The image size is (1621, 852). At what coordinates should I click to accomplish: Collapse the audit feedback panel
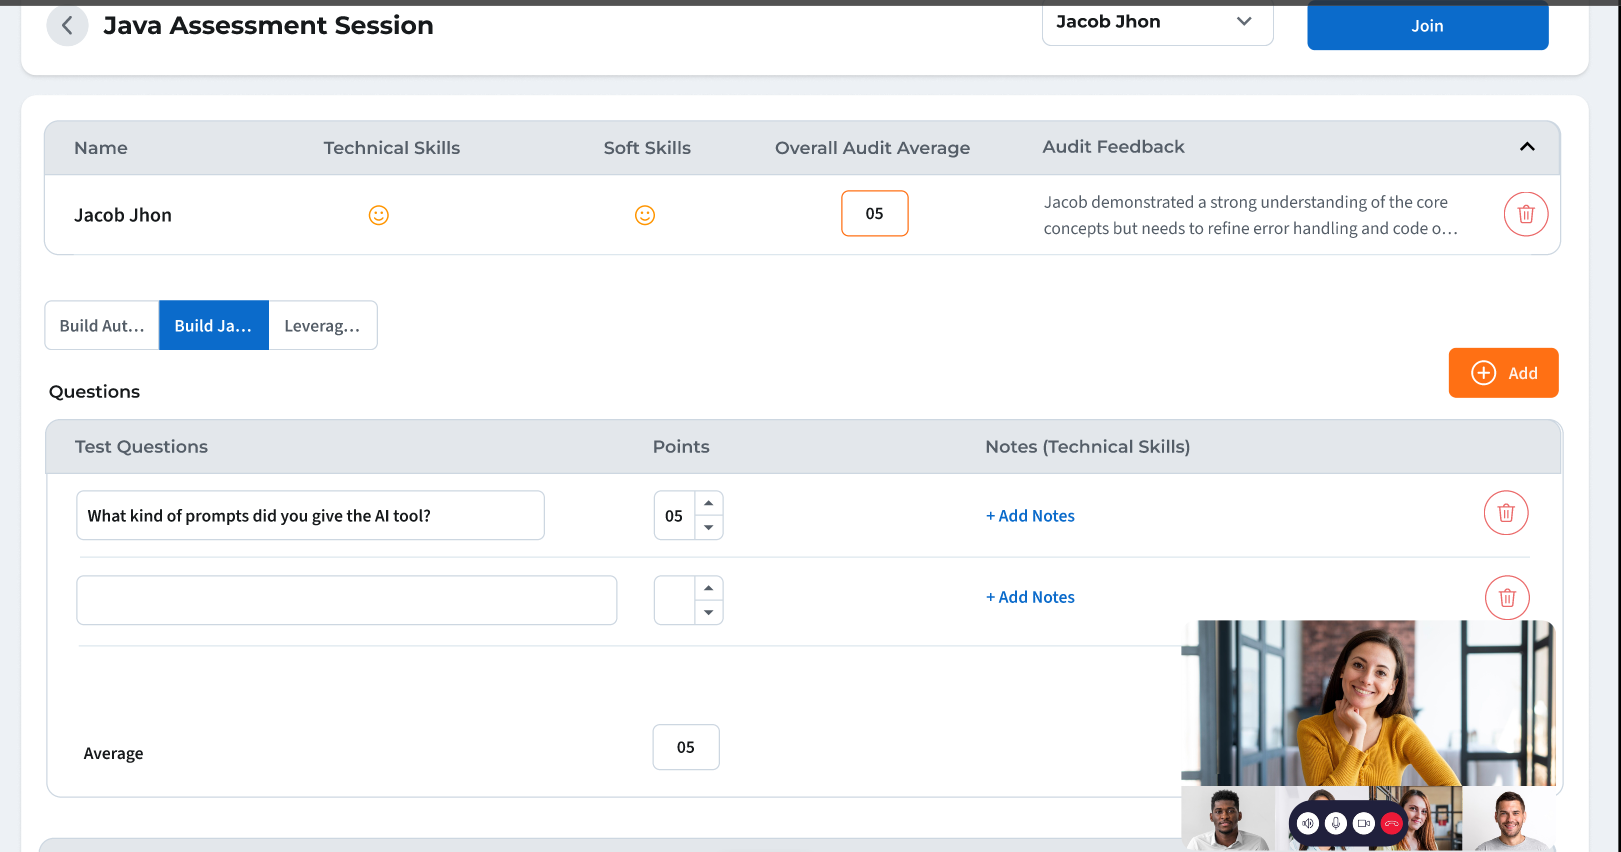1526,147
